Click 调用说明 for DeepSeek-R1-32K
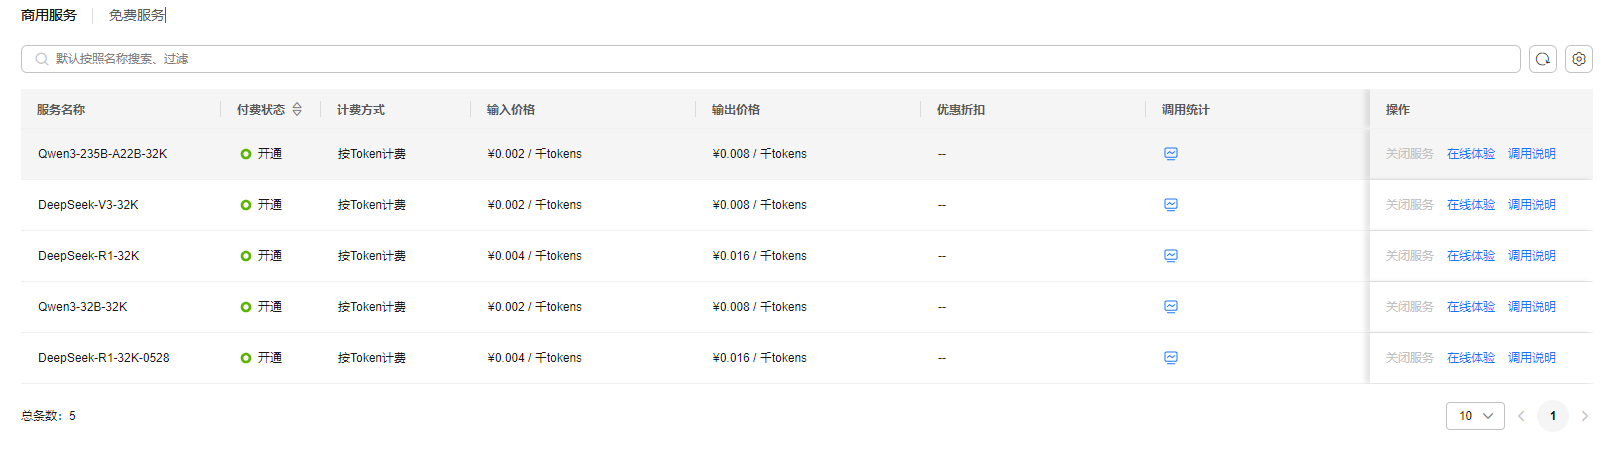Viewport: 1611px width, 451px height. (x=1532, y=256)
